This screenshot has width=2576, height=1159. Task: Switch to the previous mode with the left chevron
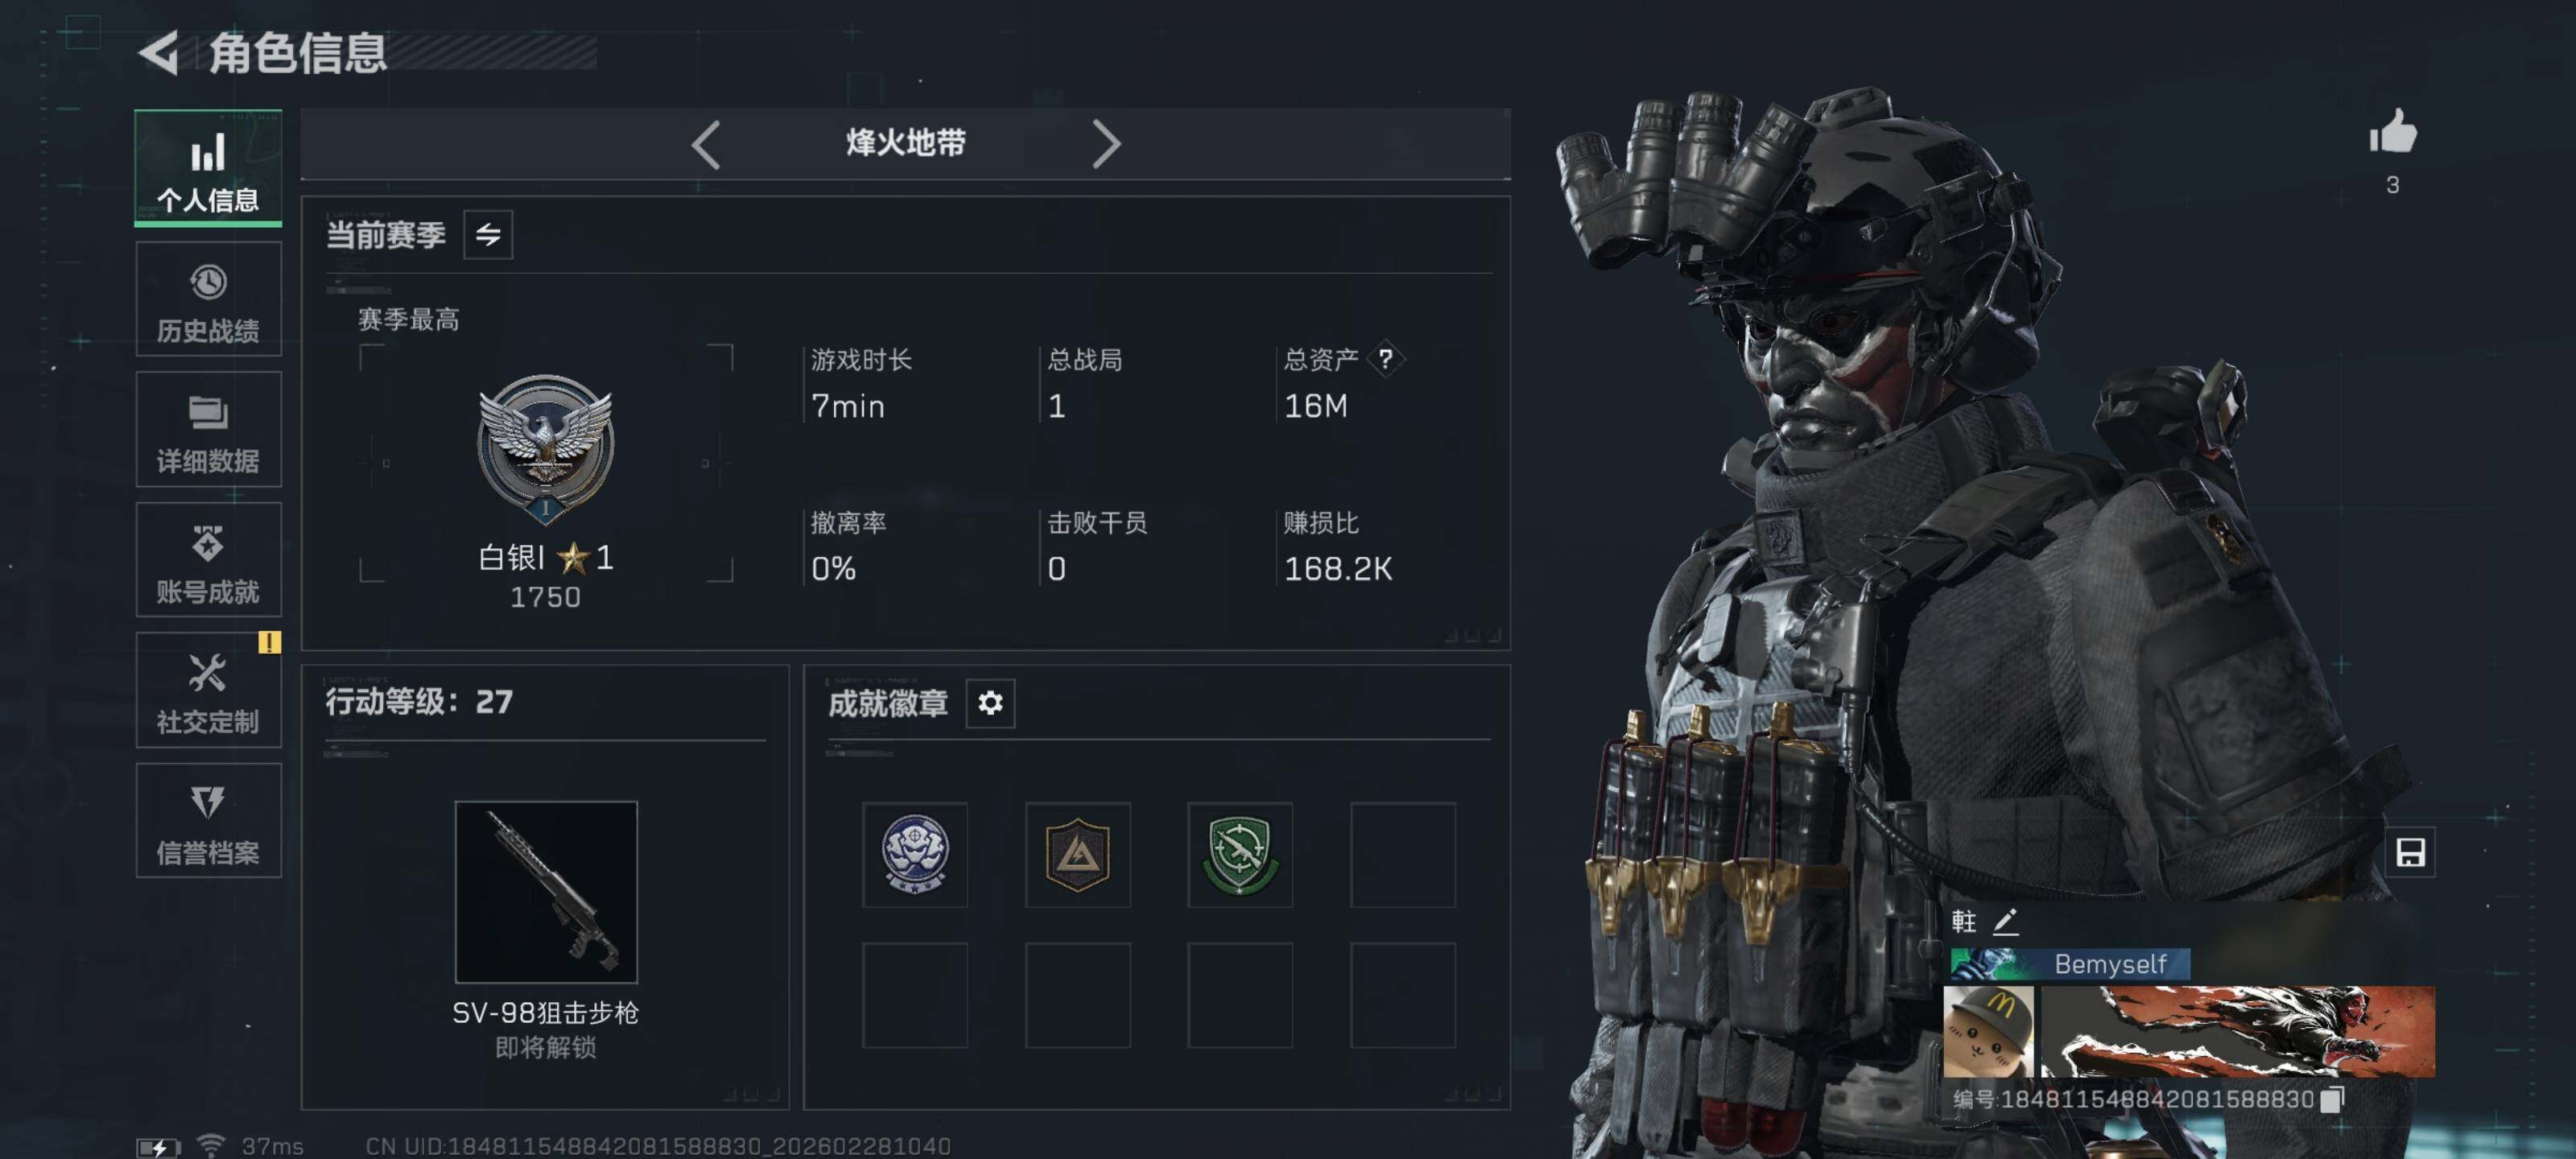[706, 145]
